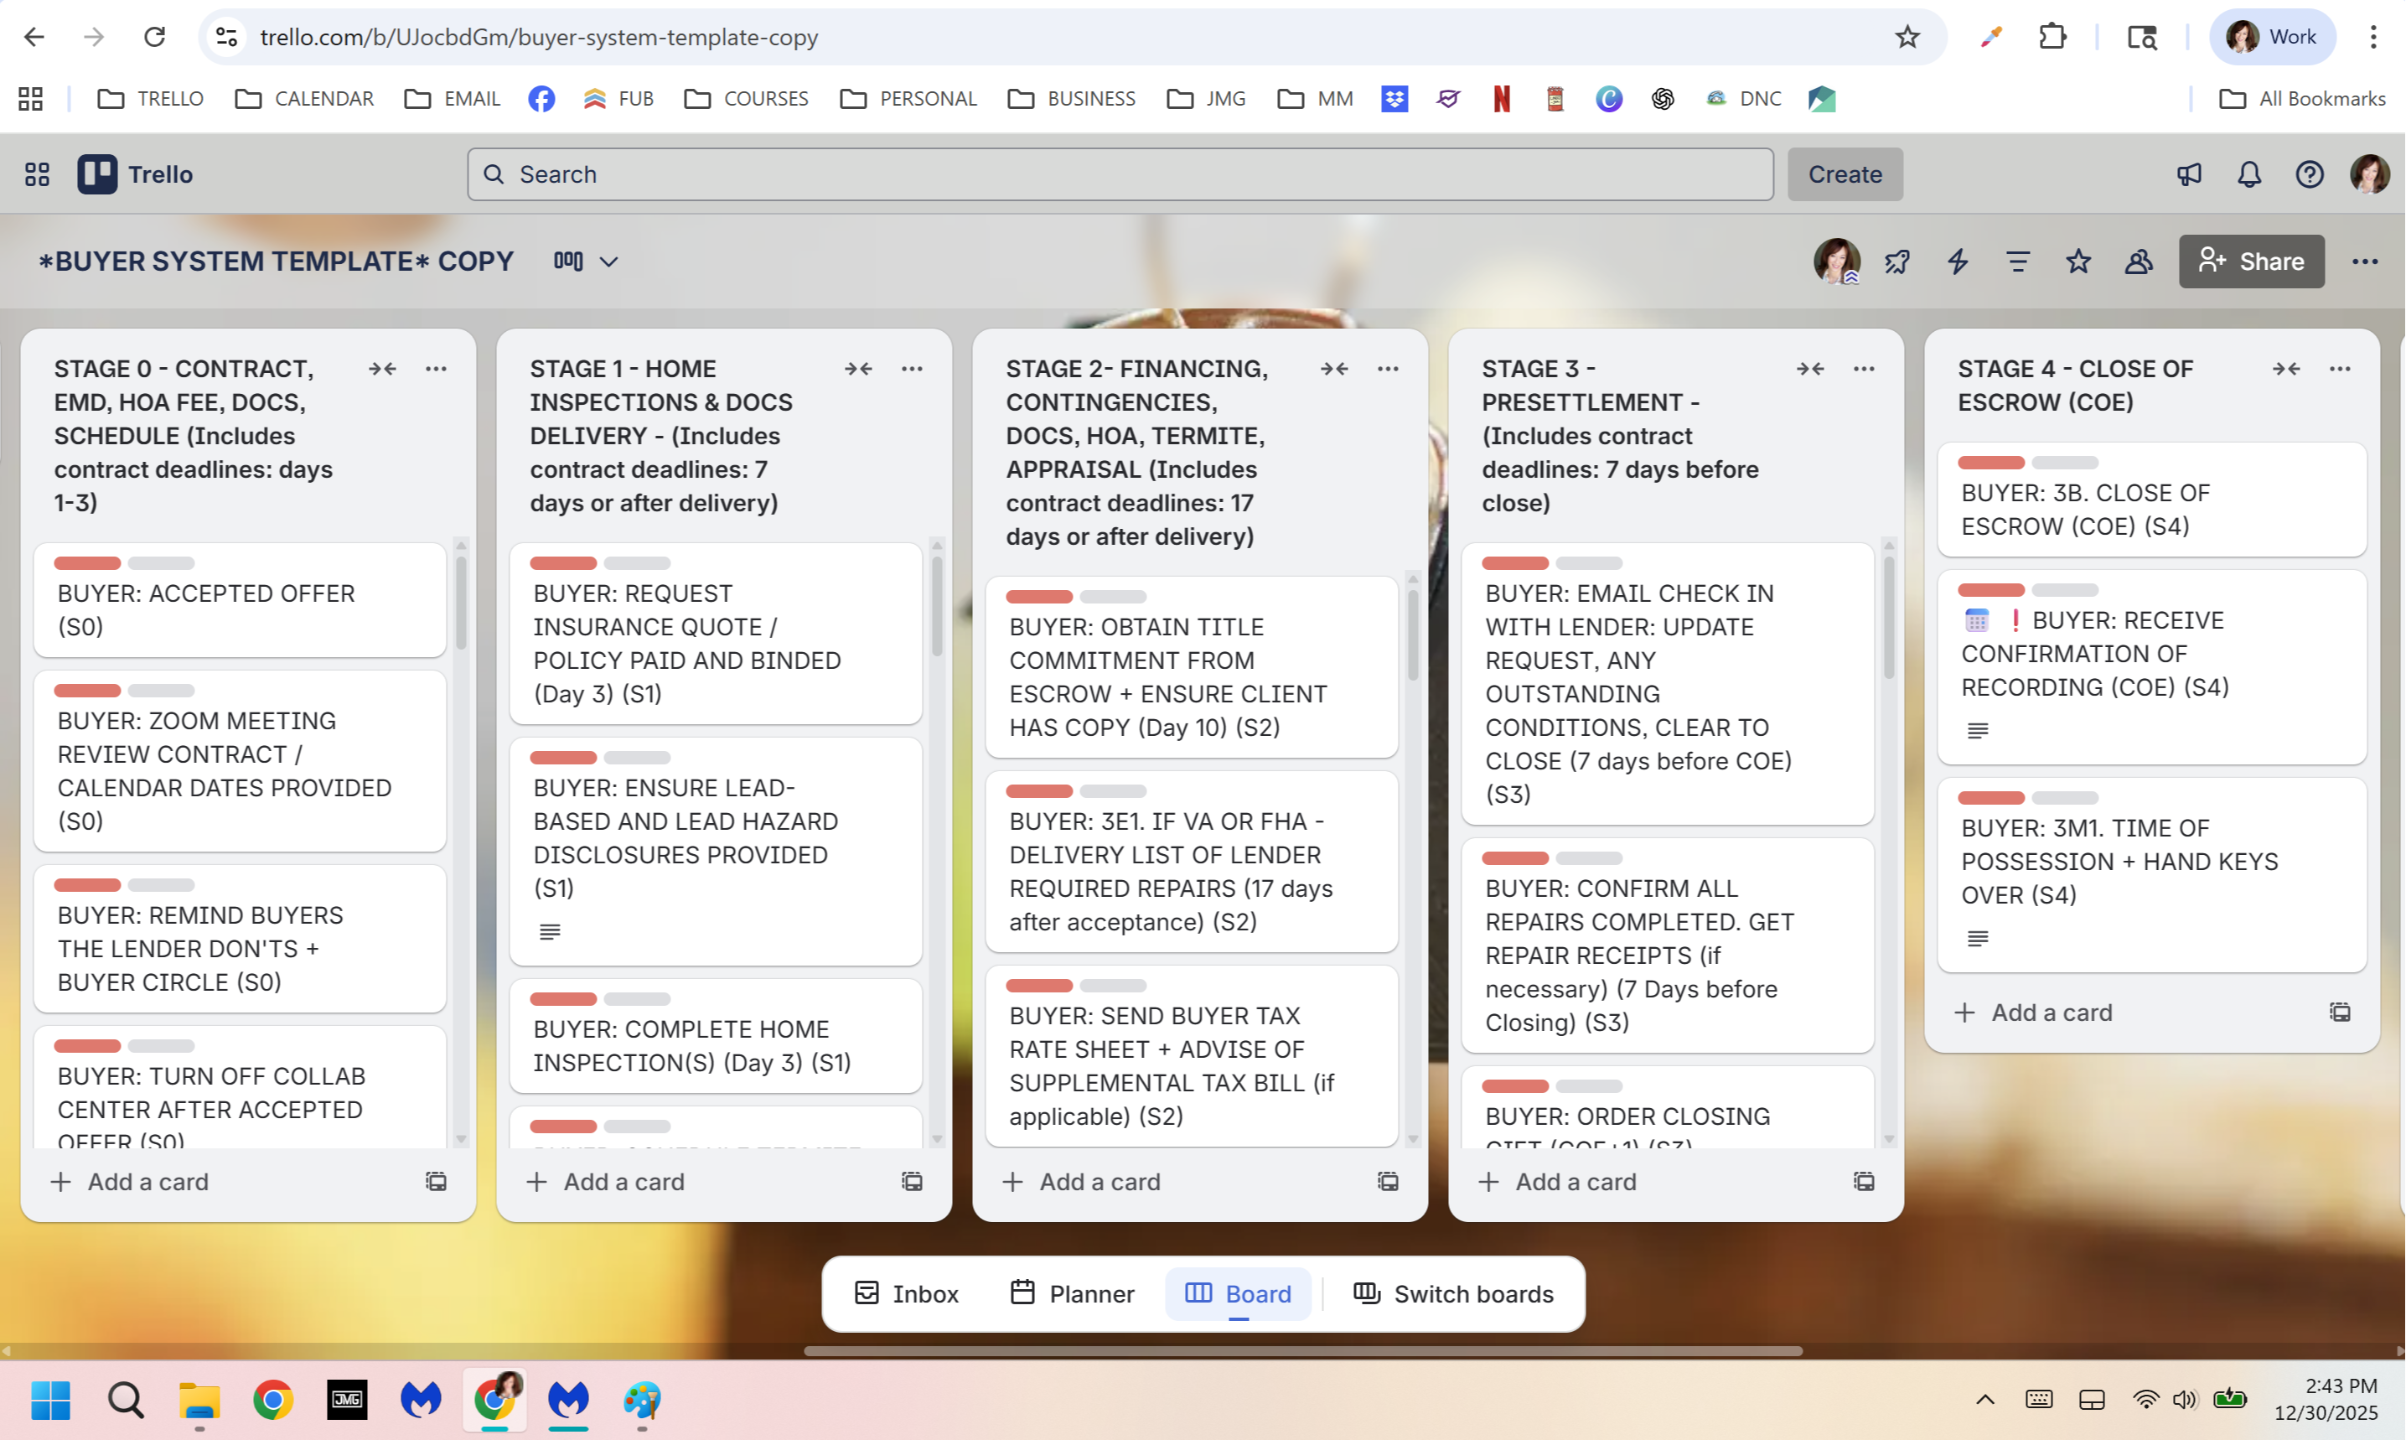2406x1440 pixels.
Task: Click the automation lightning bolt icon
Action: 1957,261
